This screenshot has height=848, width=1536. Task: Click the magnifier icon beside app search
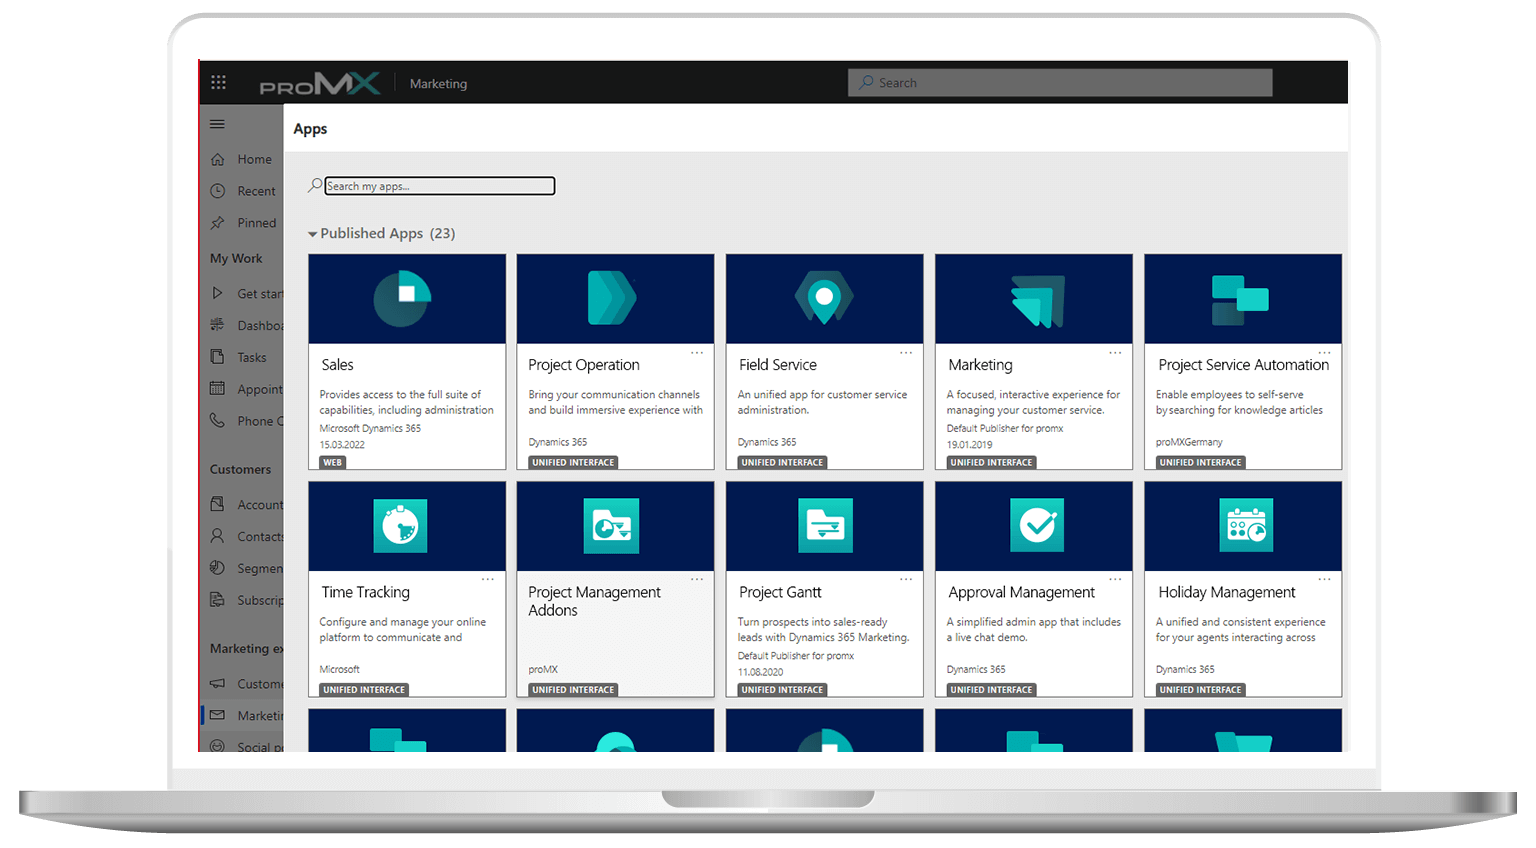tap(315, 185)
